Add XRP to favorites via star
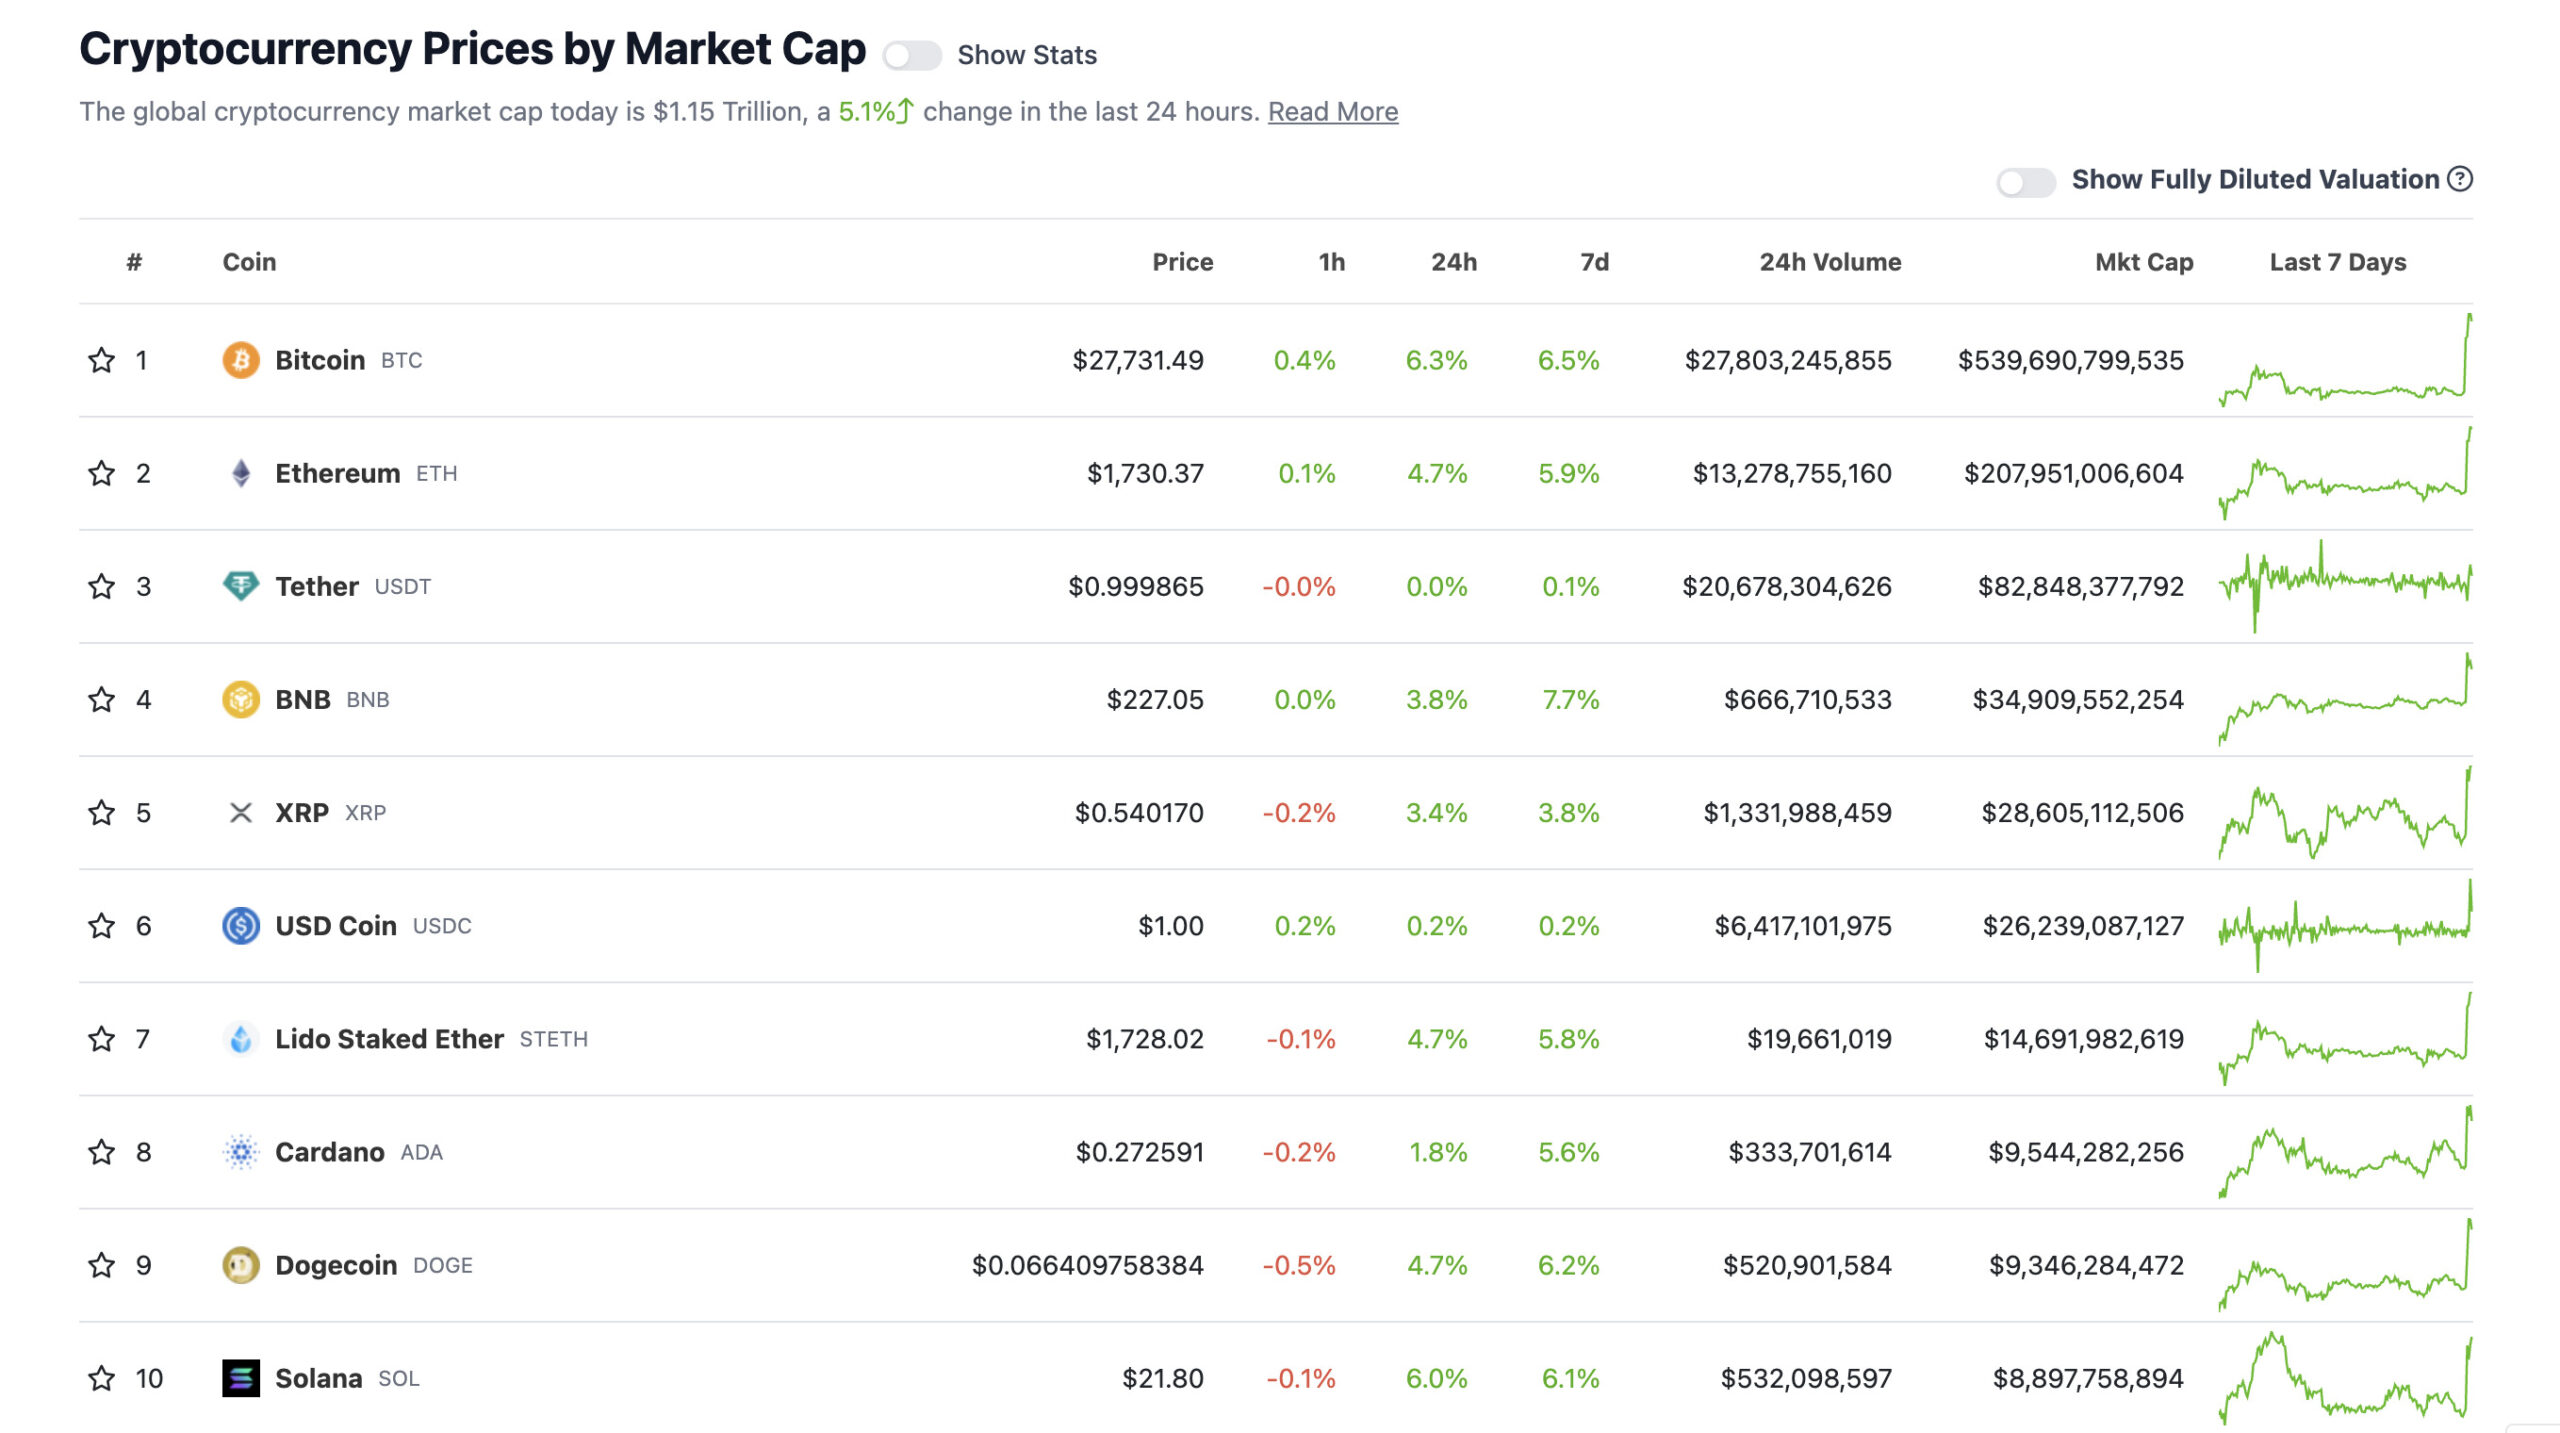The image size is (2560, 1433). (101, 812)
